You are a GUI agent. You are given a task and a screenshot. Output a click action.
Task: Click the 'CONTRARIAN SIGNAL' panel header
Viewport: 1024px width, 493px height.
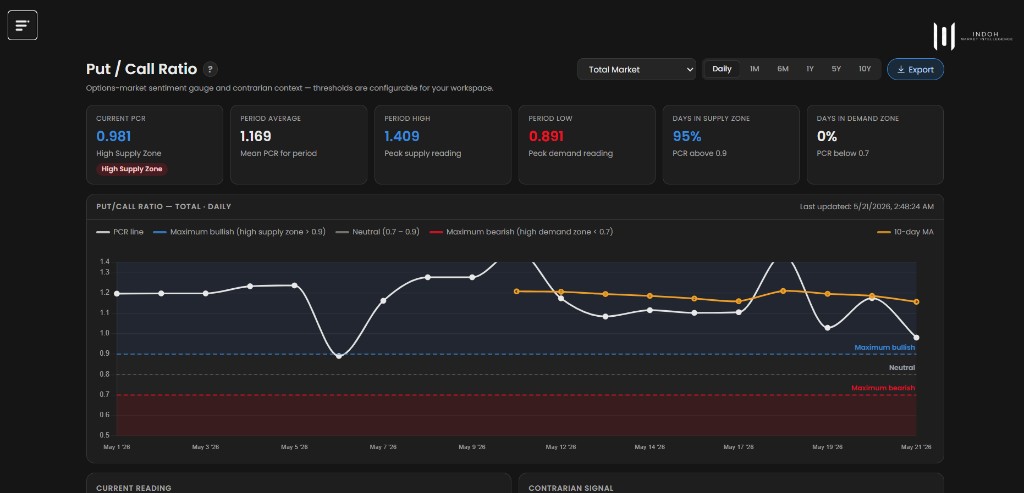click(x=571, y=488)
